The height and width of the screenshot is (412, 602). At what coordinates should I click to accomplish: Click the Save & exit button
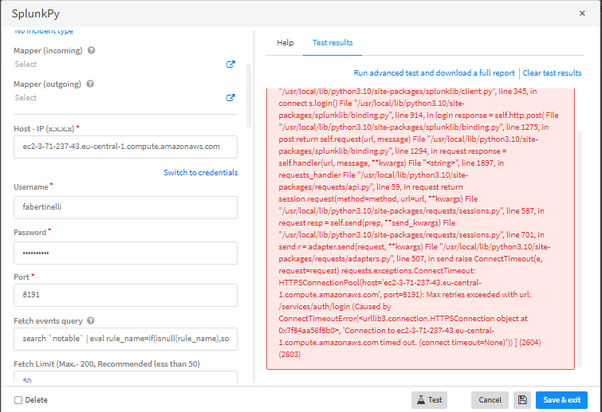tap(562, 399)
